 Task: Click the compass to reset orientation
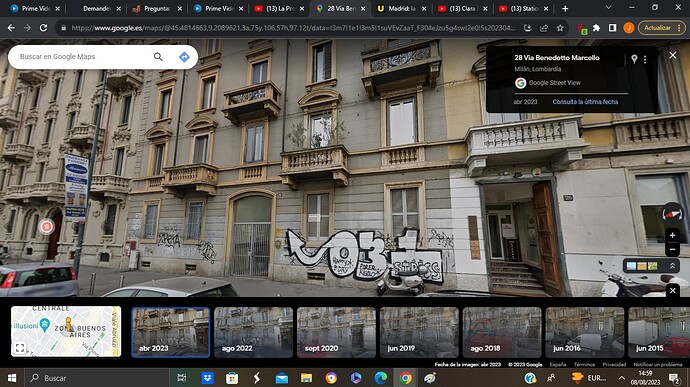pyautogui.click(x=672, y=214)
